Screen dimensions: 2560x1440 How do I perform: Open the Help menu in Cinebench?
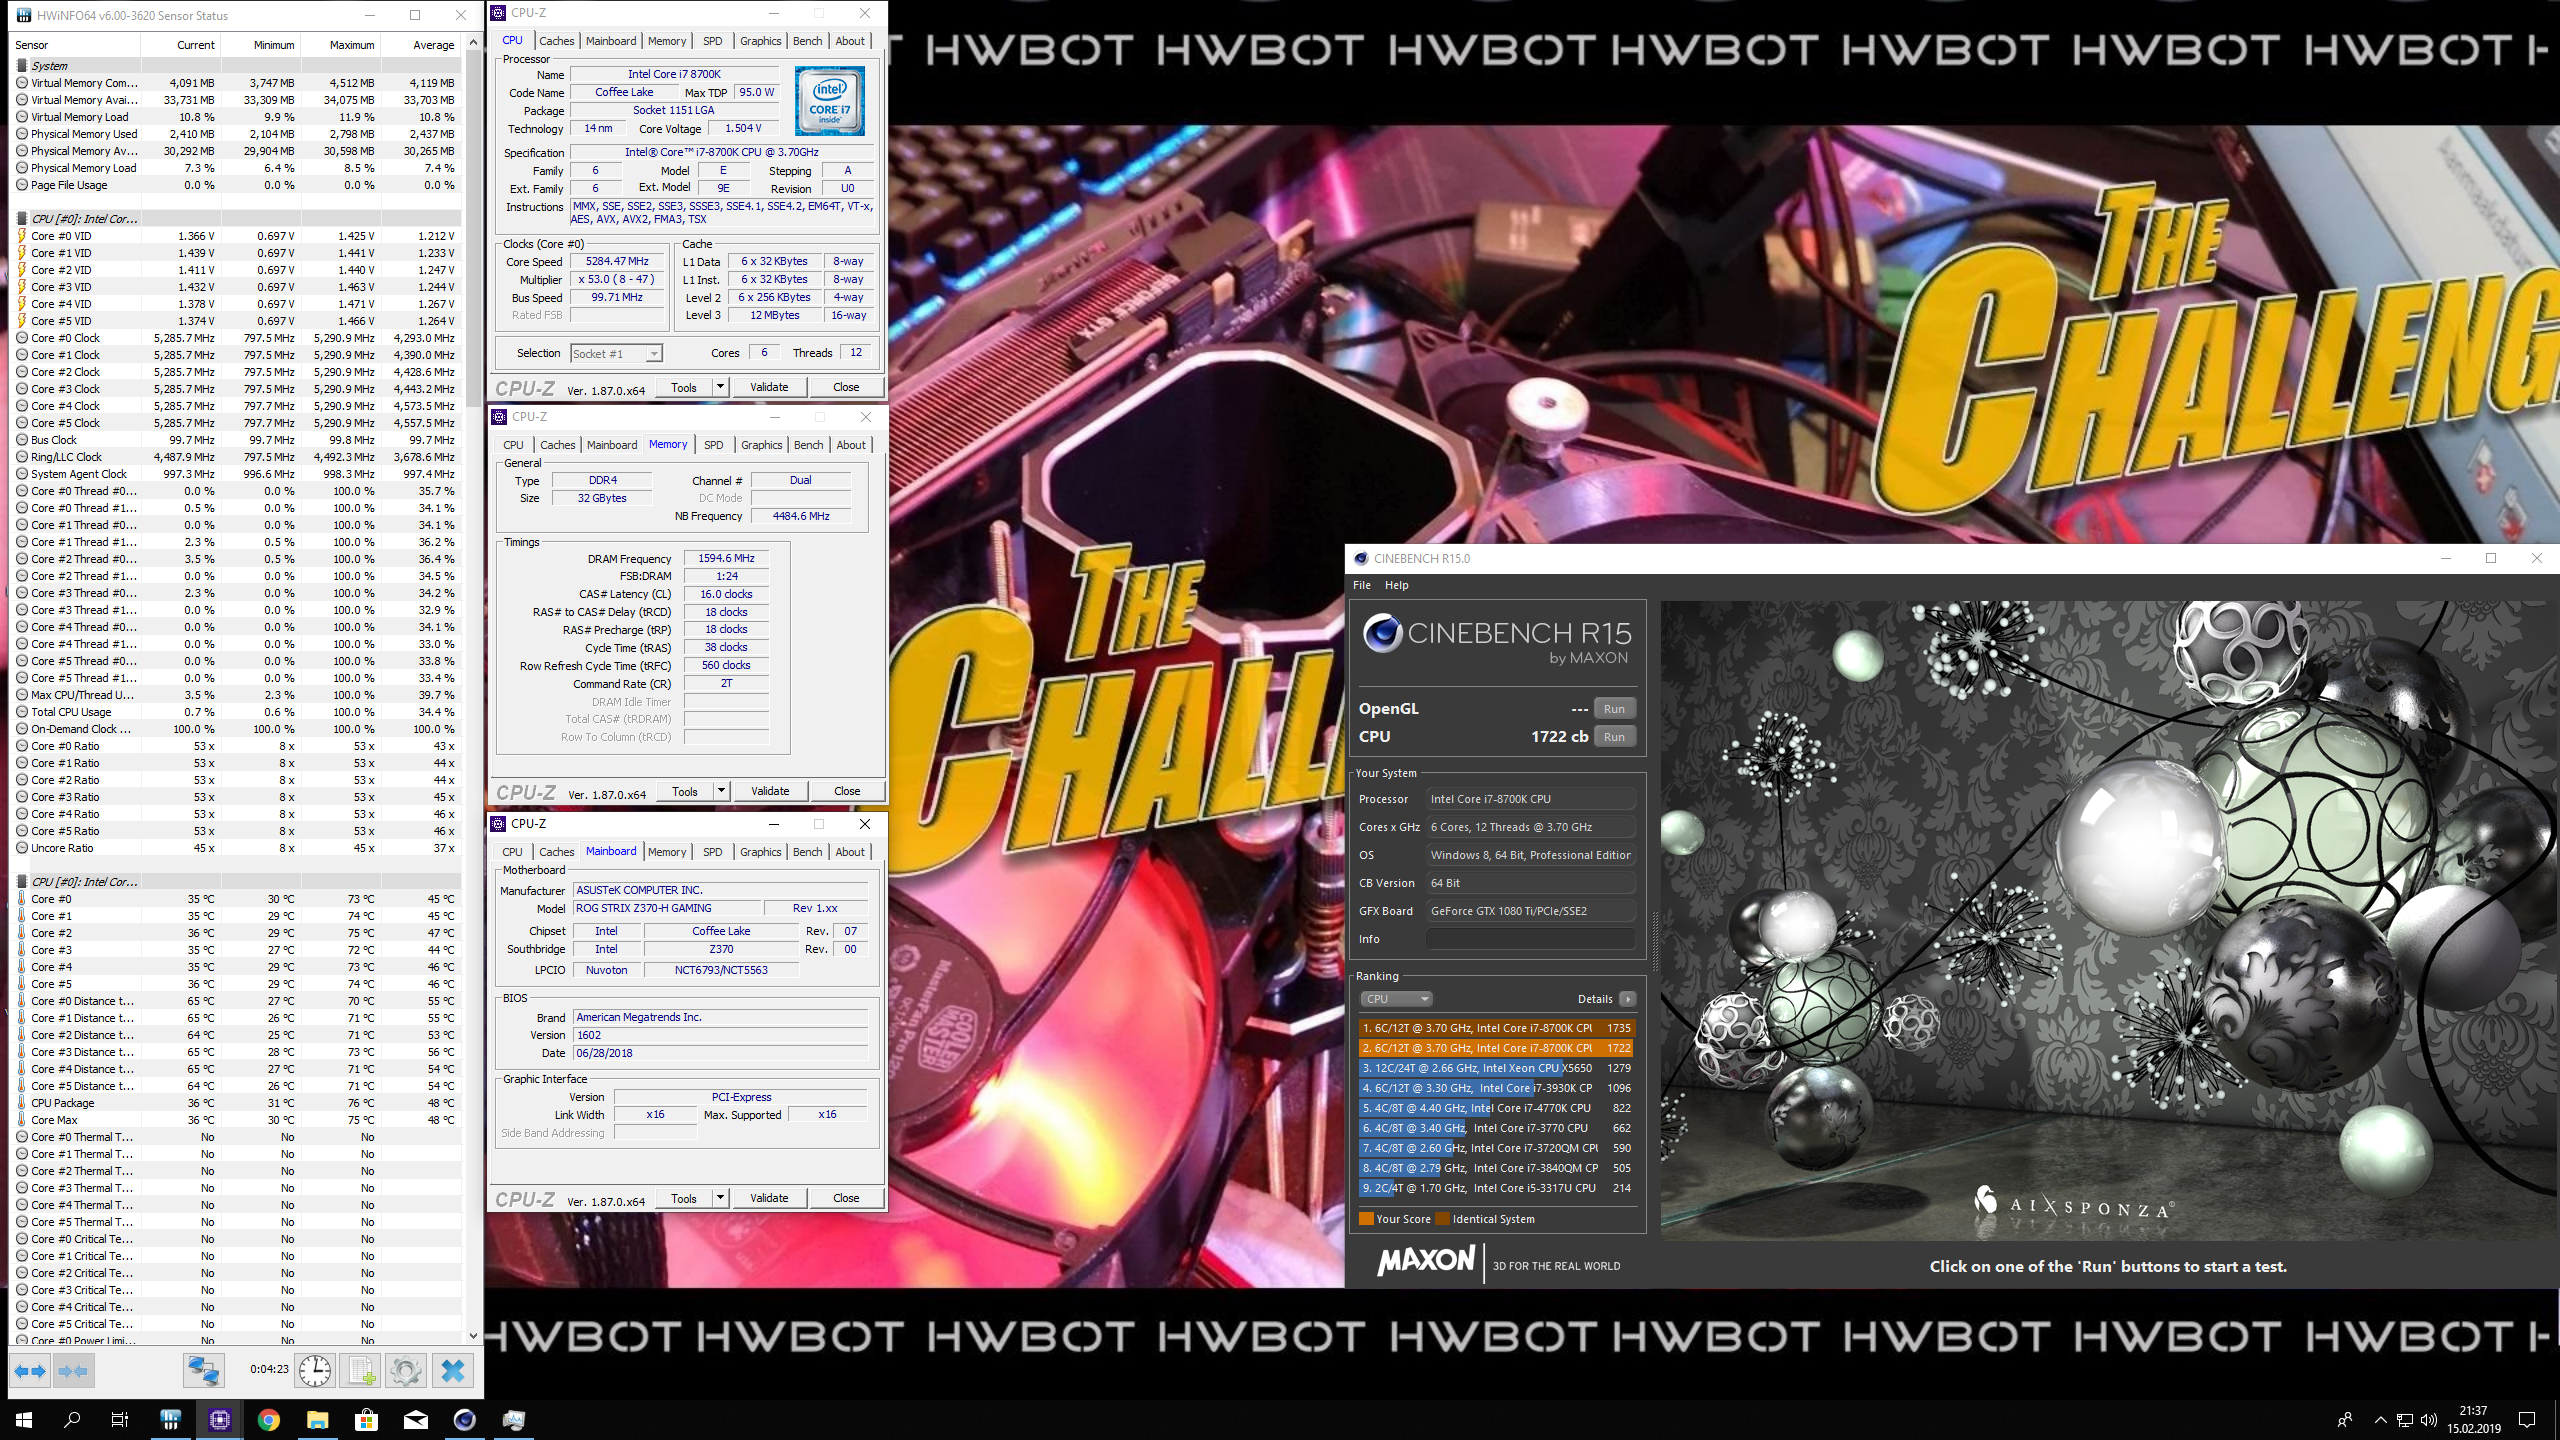(1396, 585)
